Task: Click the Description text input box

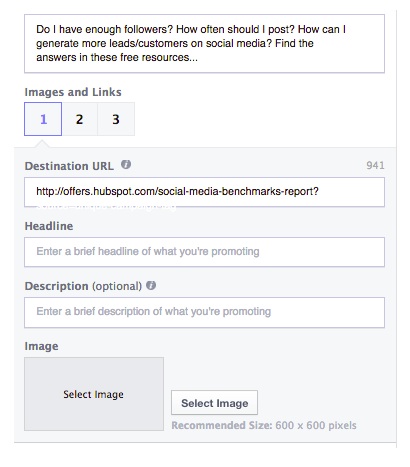Action: click(x=204, y=312)
